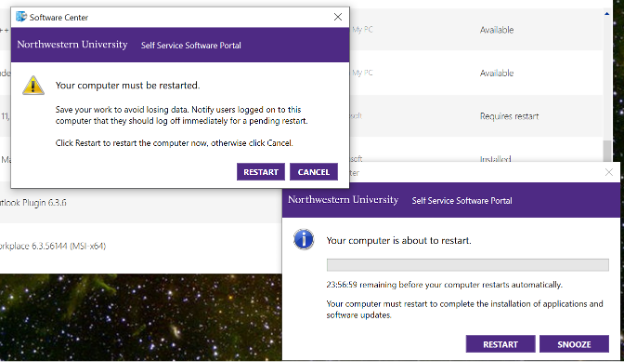The height and width of the screenshot is (362, 624).
Task: Click the second 'Available' status in the list
Action: pyautogui.click(x=497, y=73)
